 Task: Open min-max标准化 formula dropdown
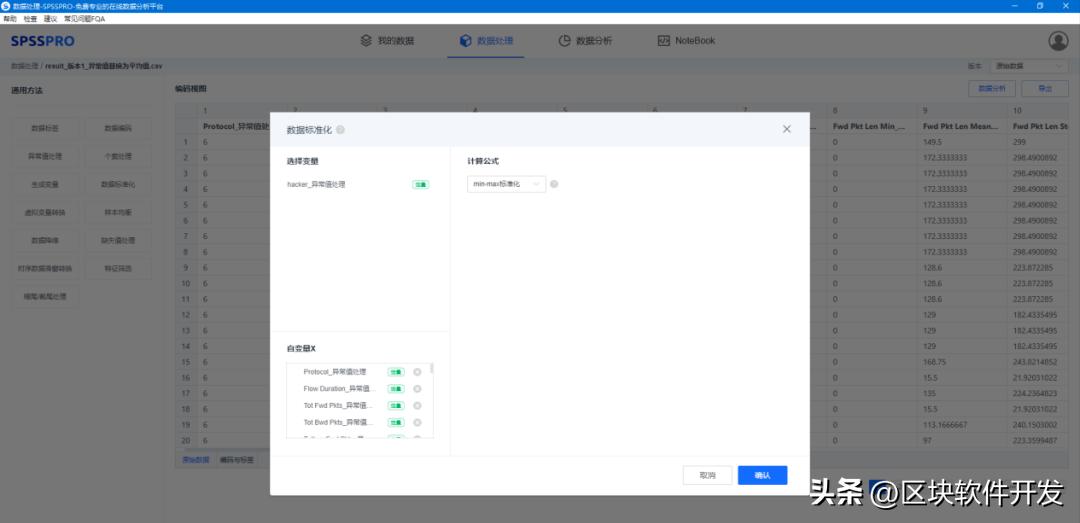tap(506, 184)
